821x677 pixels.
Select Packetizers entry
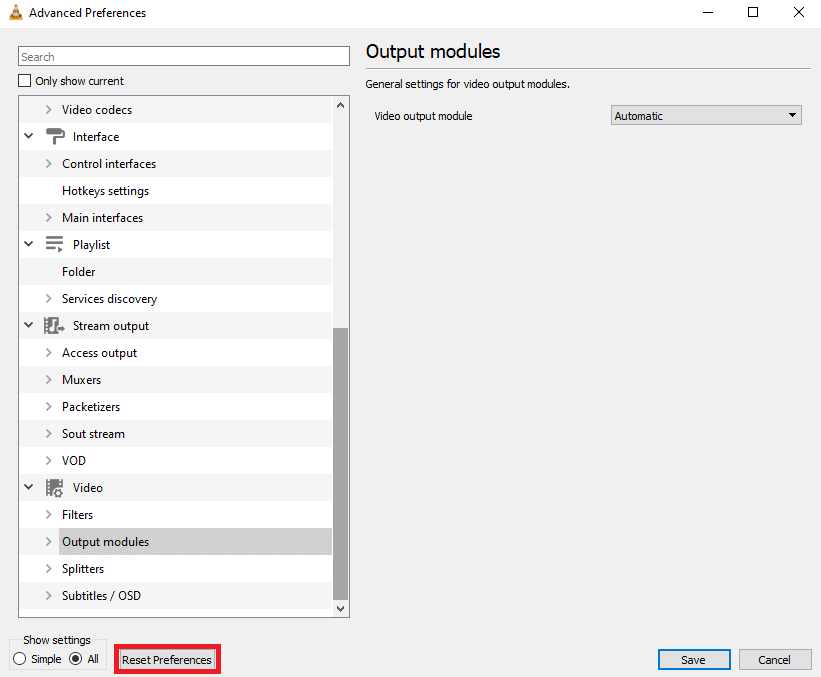(x=91, y=407)
